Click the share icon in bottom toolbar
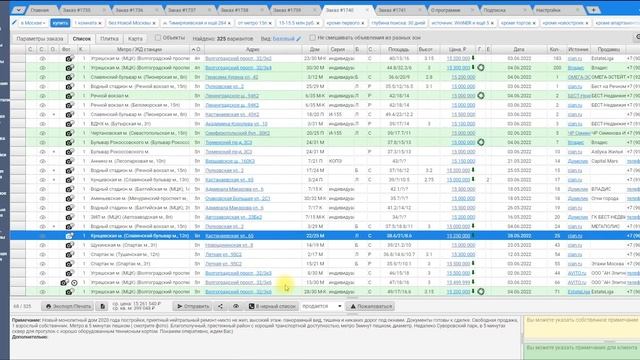Screen dimensions: 640x360 pyautogui.click(x=220, y=306)
